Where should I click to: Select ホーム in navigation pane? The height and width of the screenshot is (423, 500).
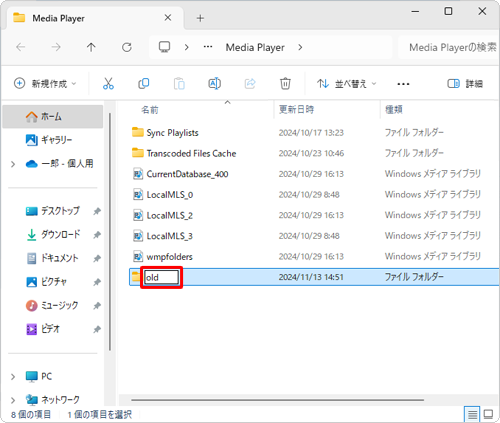53,117
